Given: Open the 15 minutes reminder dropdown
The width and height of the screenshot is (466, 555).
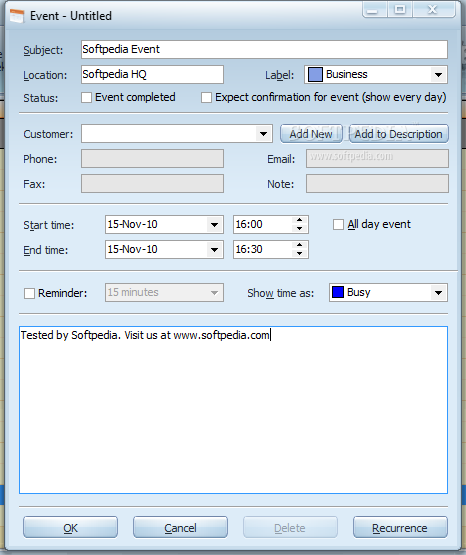Looking at the screenshot, I should click(214, 293).
